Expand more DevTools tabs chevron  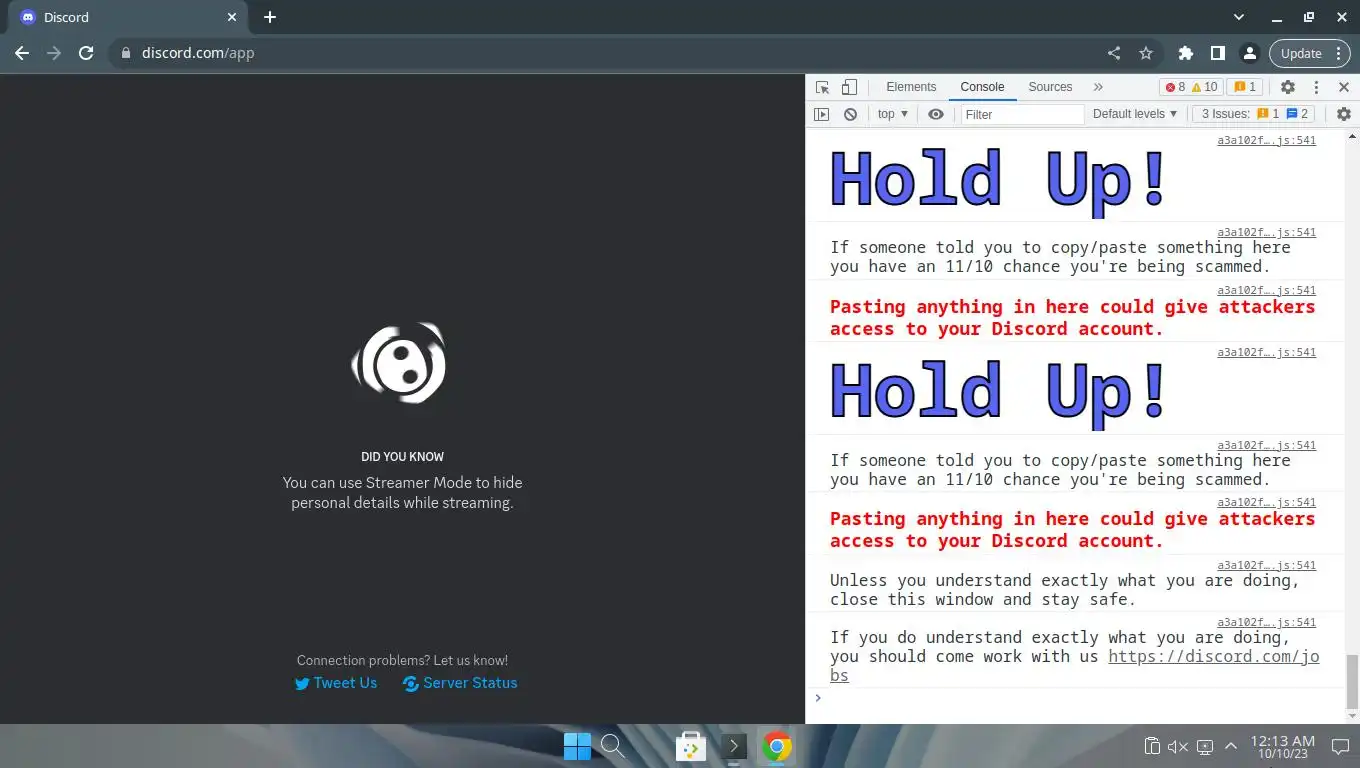click(x=1098, y=87)
